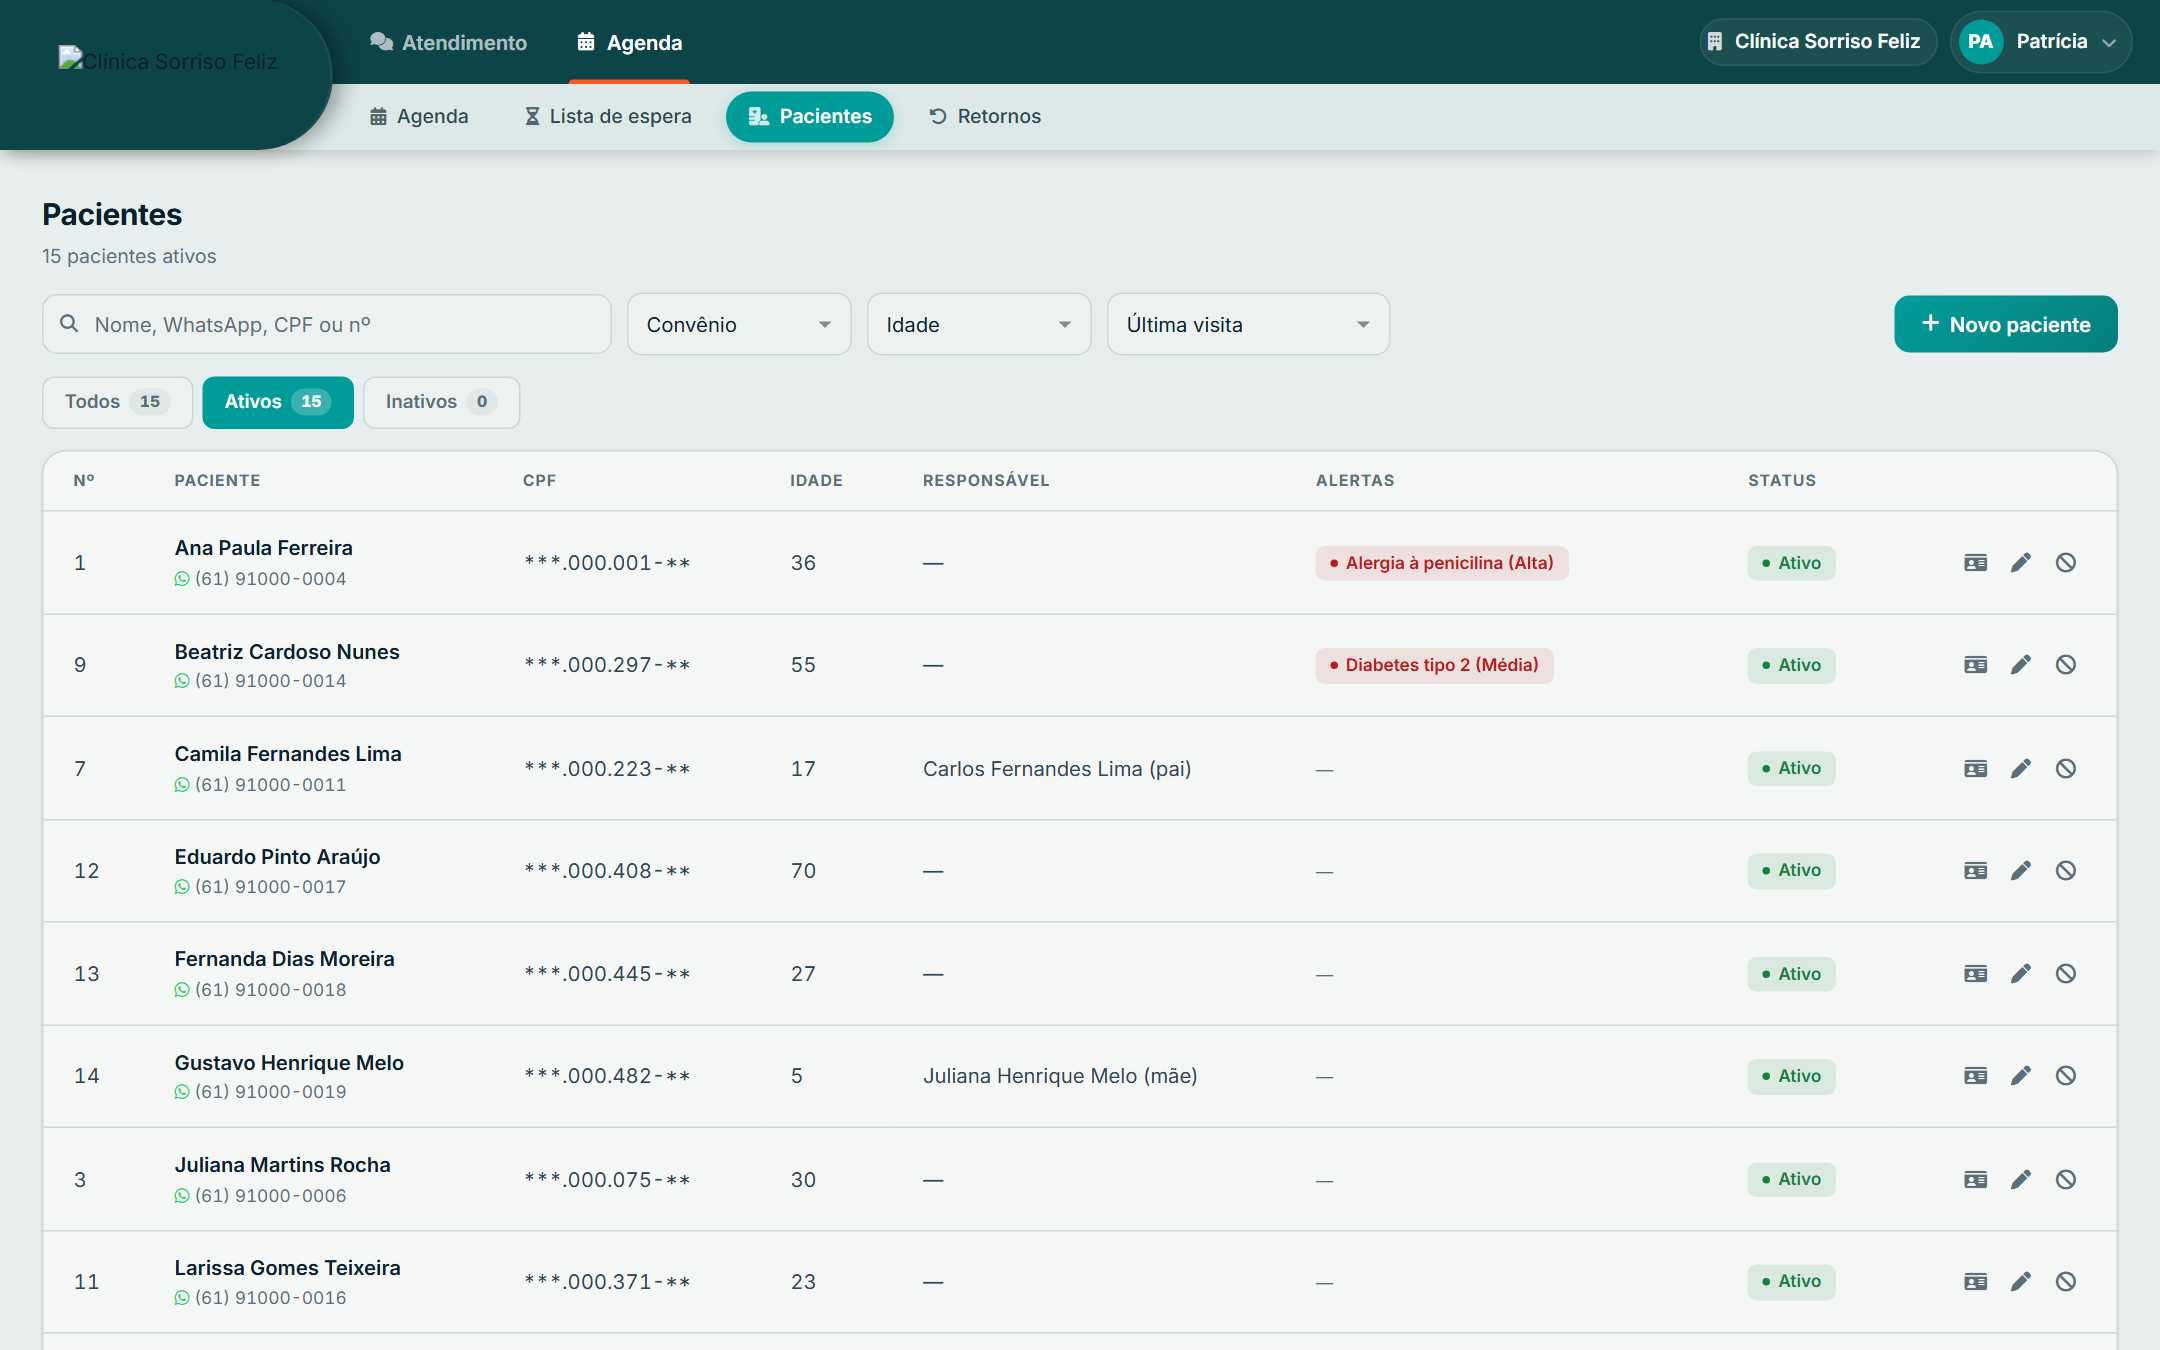Click Ativo status badge for Larissa Gomes Teixeira
The height and width of the screenshot is (1350, 2160).
tap(1791, 1282)
